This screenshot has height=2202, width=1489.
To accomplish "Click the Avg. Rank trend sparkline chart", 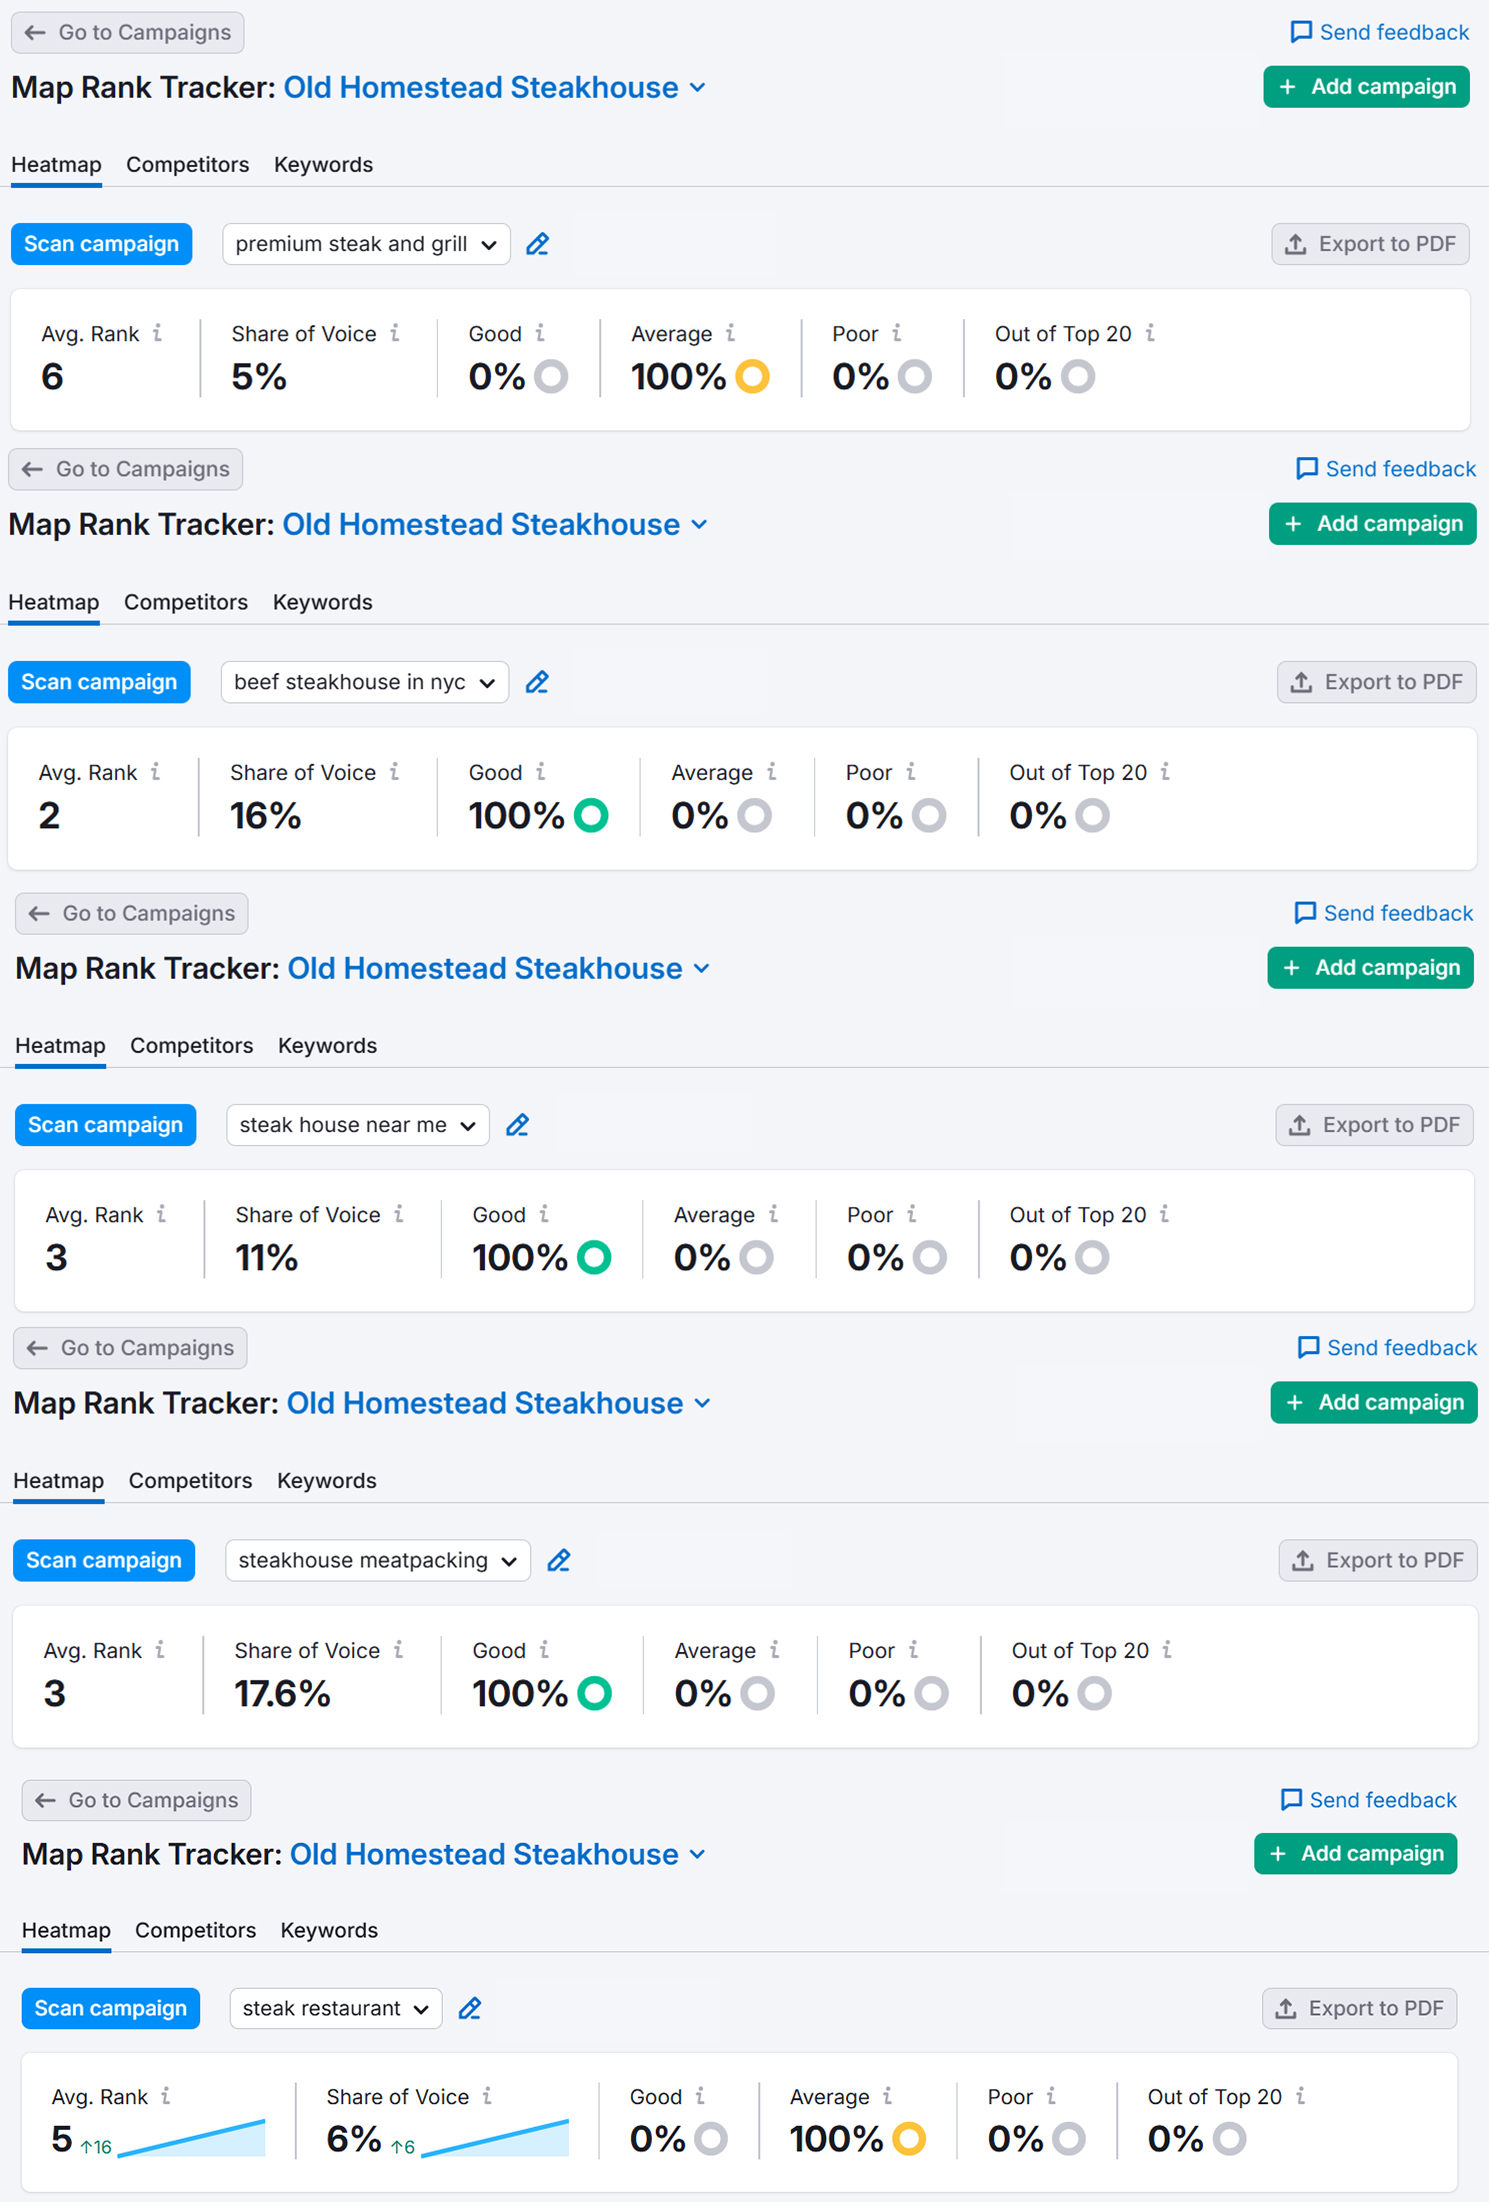I will [x=192, y=2138].
